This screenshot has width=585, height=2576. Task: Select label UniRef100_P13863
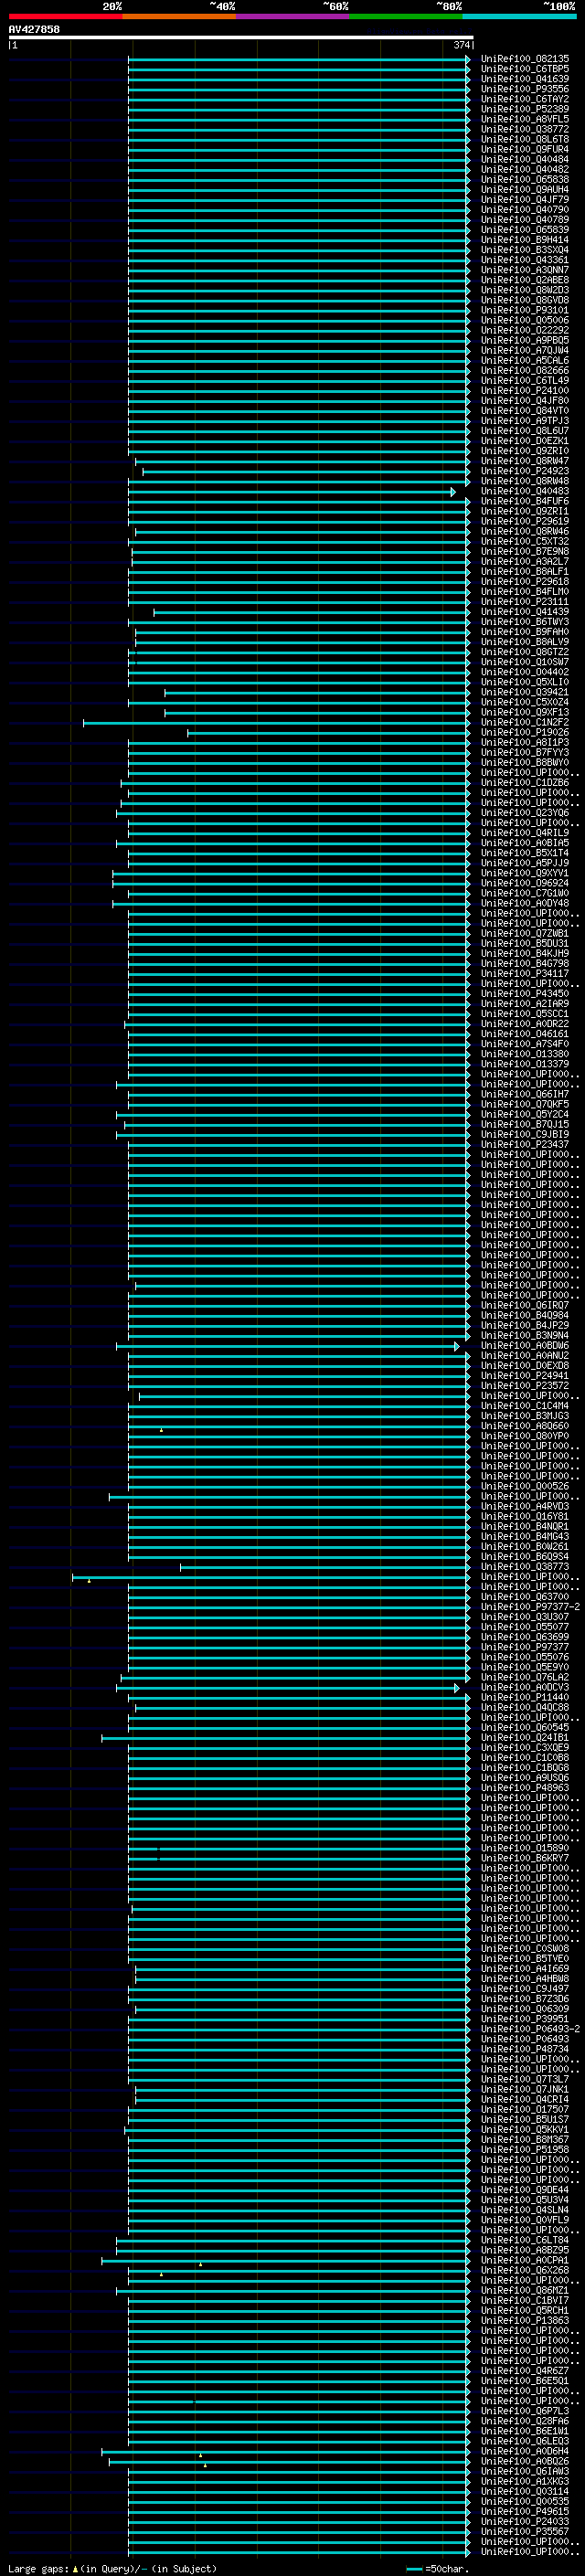(x=525, y=2321)
